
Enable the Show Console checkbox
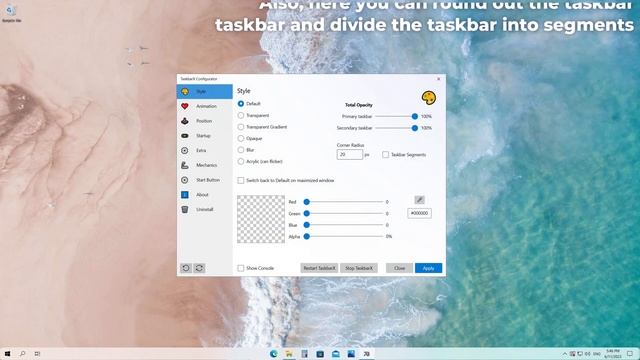coord(241,268)
